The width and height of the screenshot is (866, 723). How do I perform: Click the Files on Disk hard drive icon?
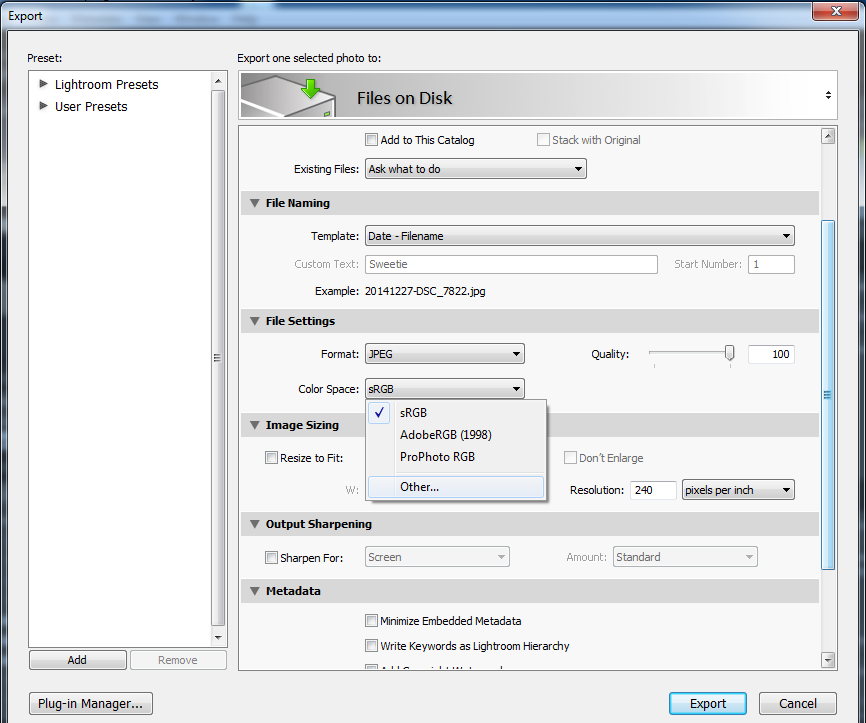tap(288, 96)
